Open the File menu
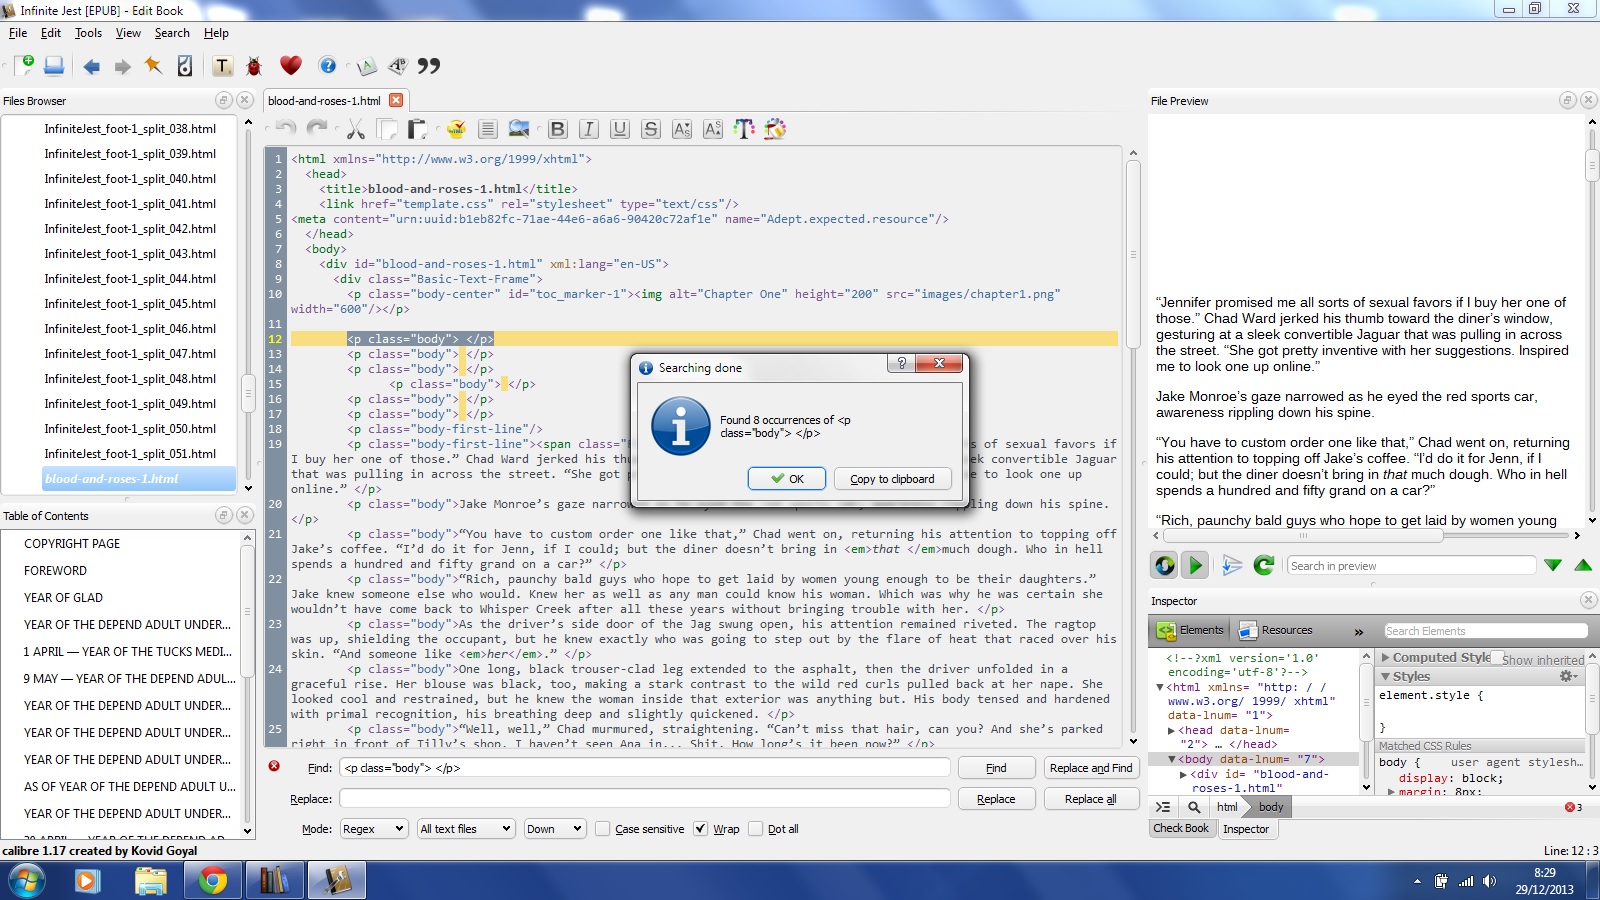 point(18,33)
